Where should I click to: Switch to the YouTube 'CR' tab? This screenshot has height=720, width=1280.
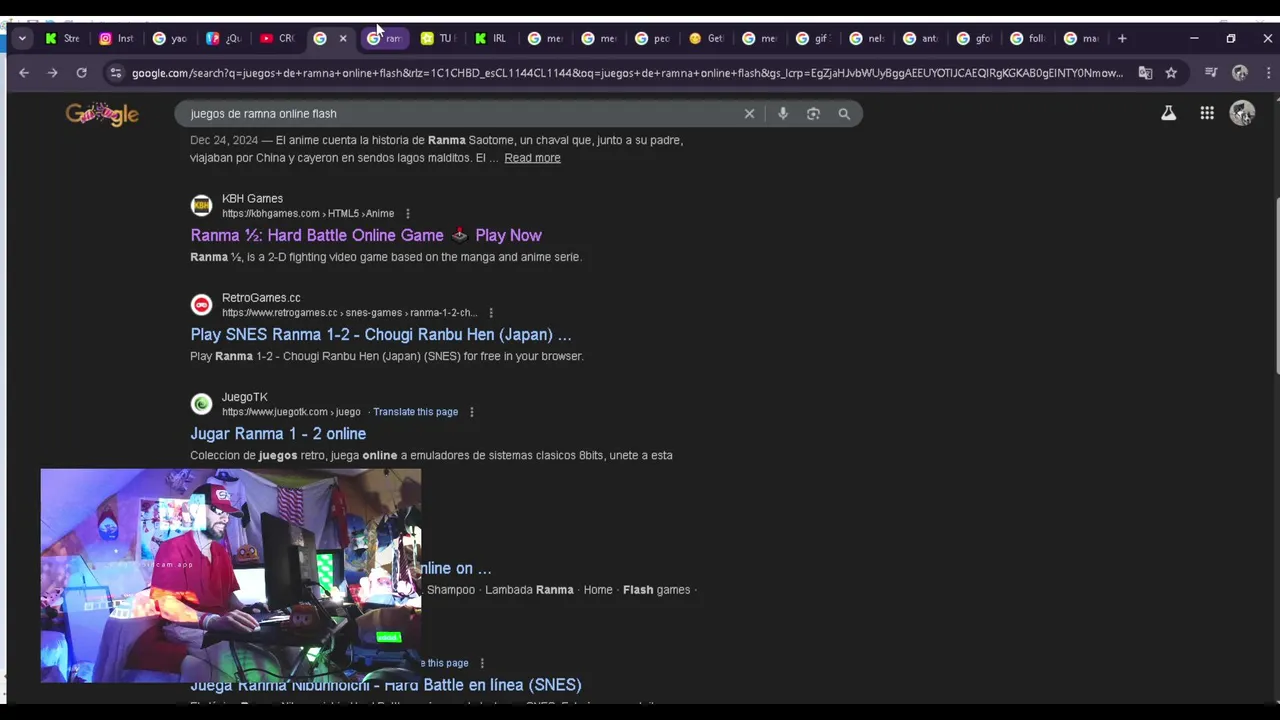pyautogui.click(x=277, y=38)
